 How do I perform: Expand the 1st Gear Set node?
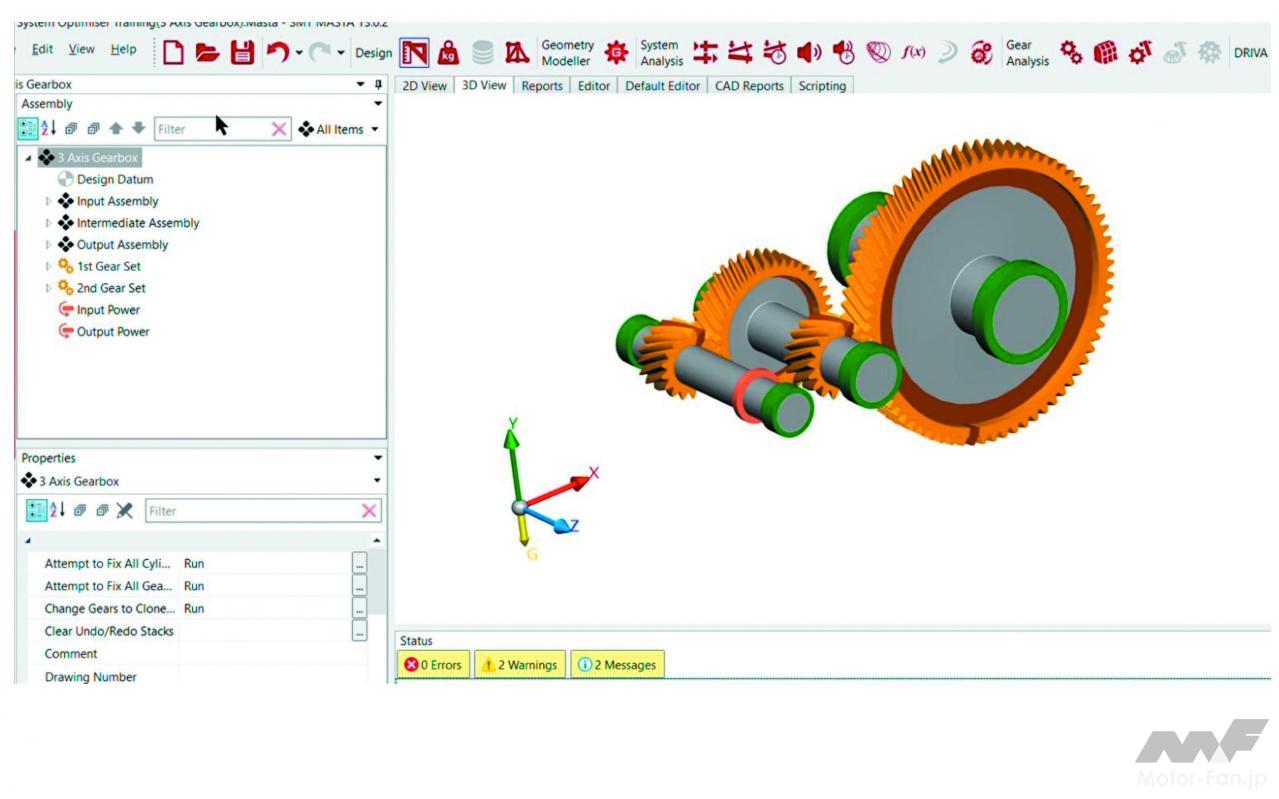click(49, 267)
